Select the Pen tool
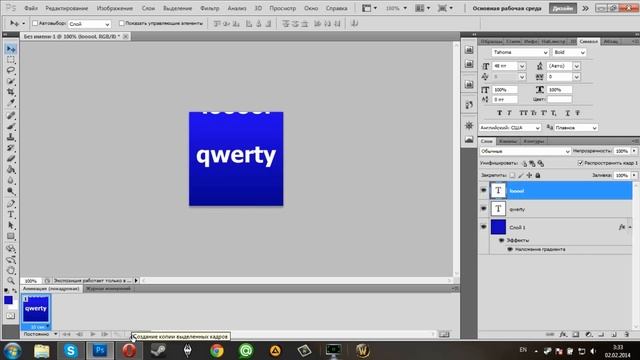Image resolution: width=640 pixels, height=360 pixels. coord(11,204)
